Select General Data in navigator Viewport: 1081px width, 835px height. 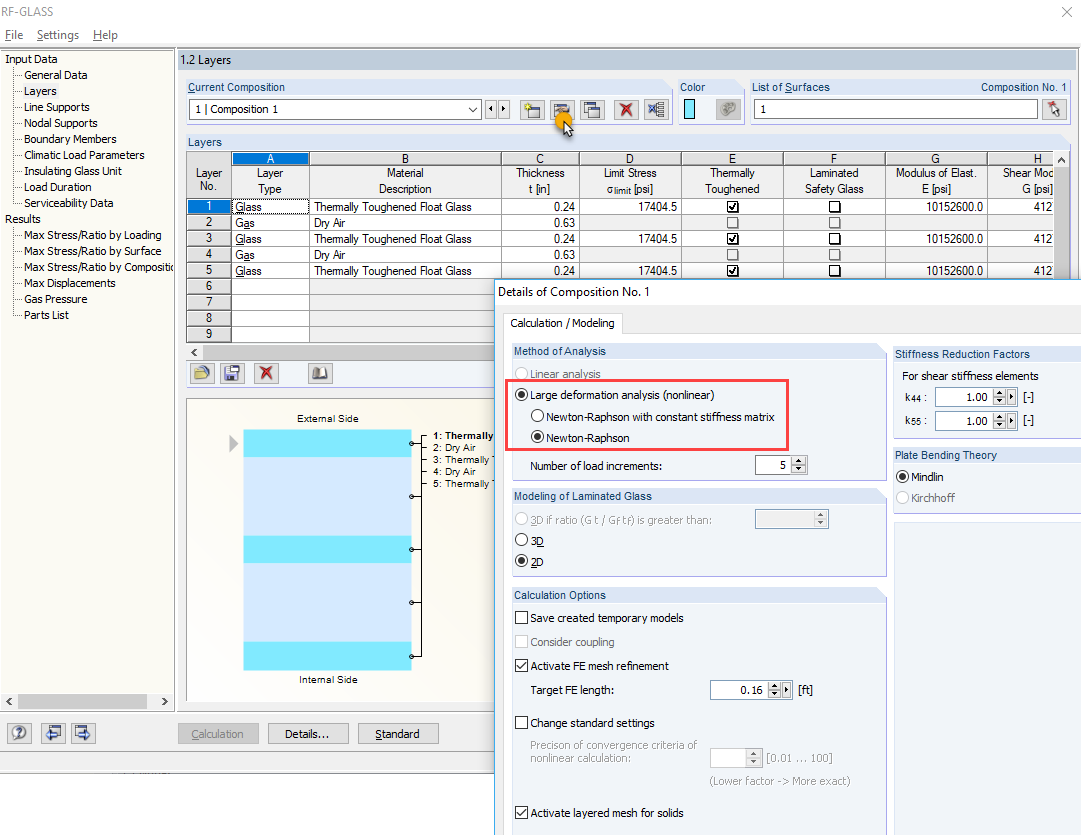click(56, 75)
